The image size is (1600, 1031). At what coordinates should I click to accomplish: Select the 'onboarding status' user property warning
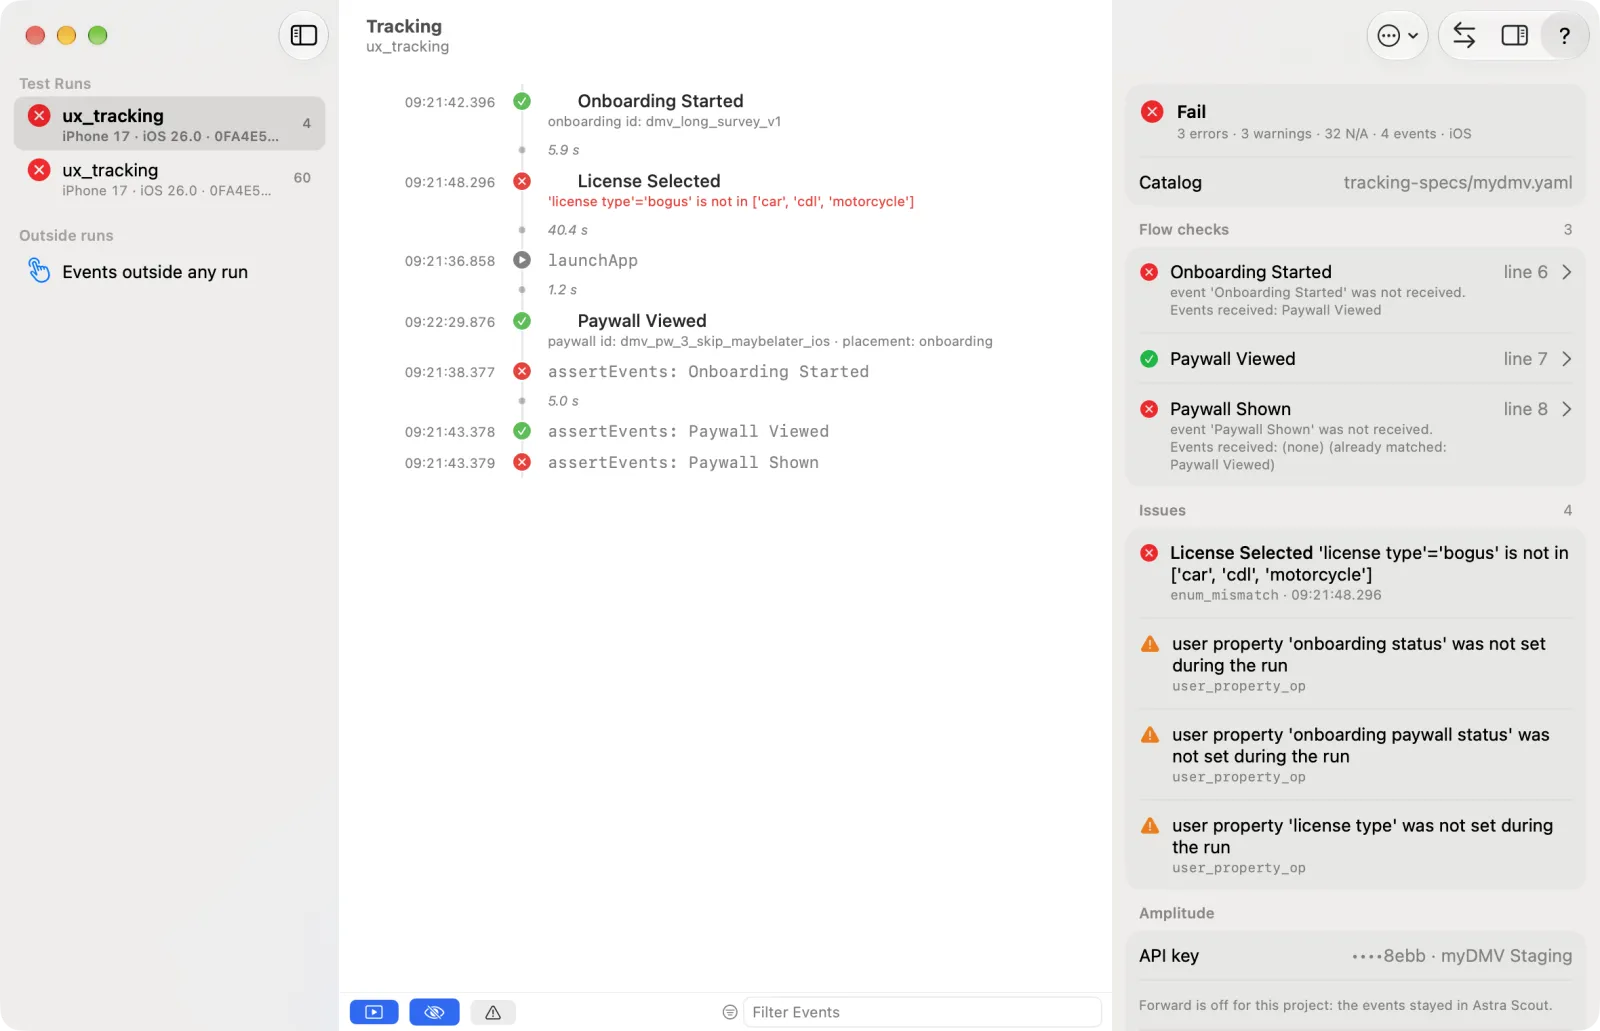[1355, 664]
